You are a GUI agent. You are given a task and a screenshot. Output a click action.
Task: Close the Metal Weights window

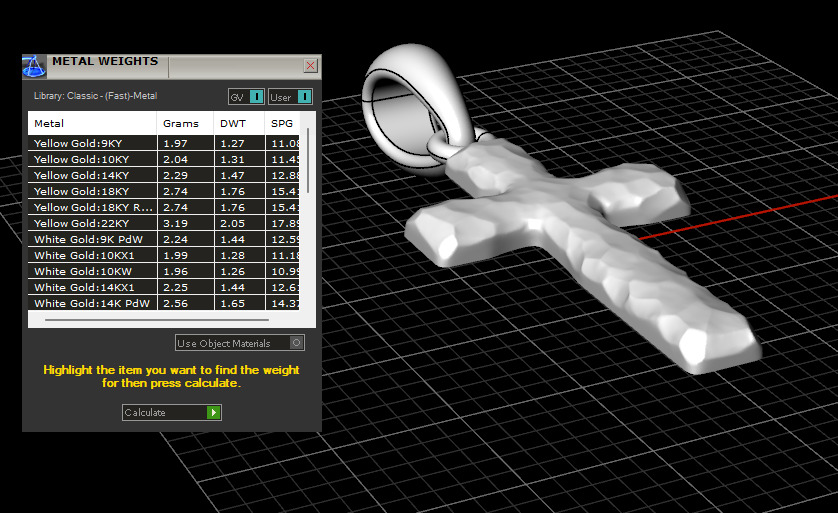click(x=311, y=66)
